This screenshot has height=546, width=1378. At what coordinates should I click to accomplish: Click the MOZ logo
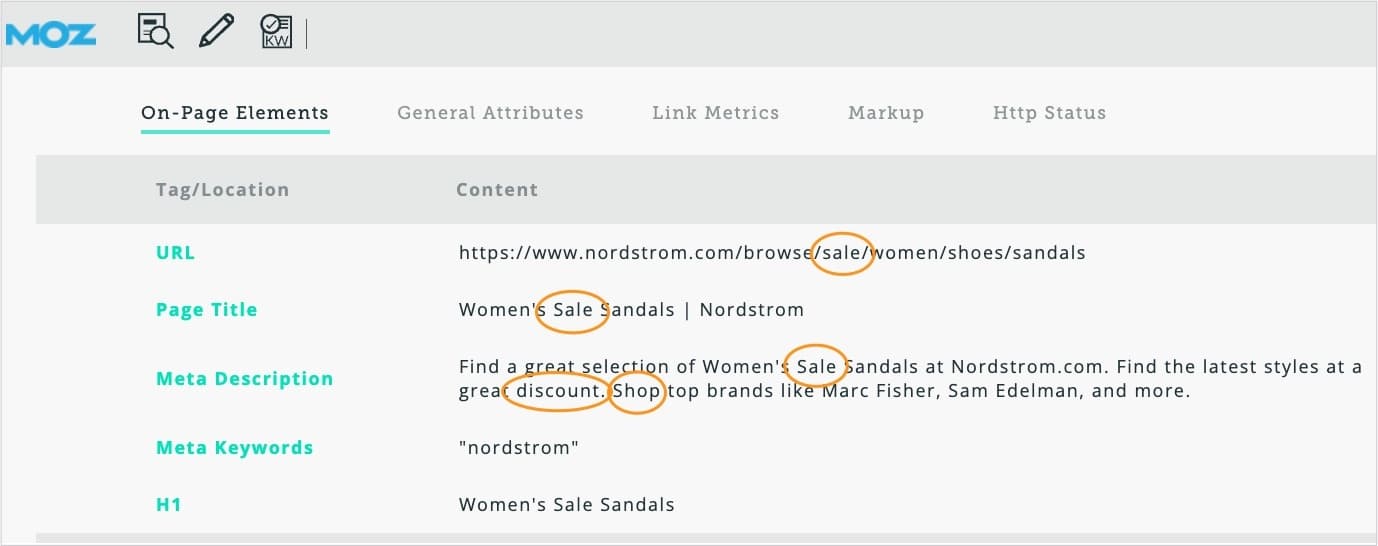pos(51,35)
